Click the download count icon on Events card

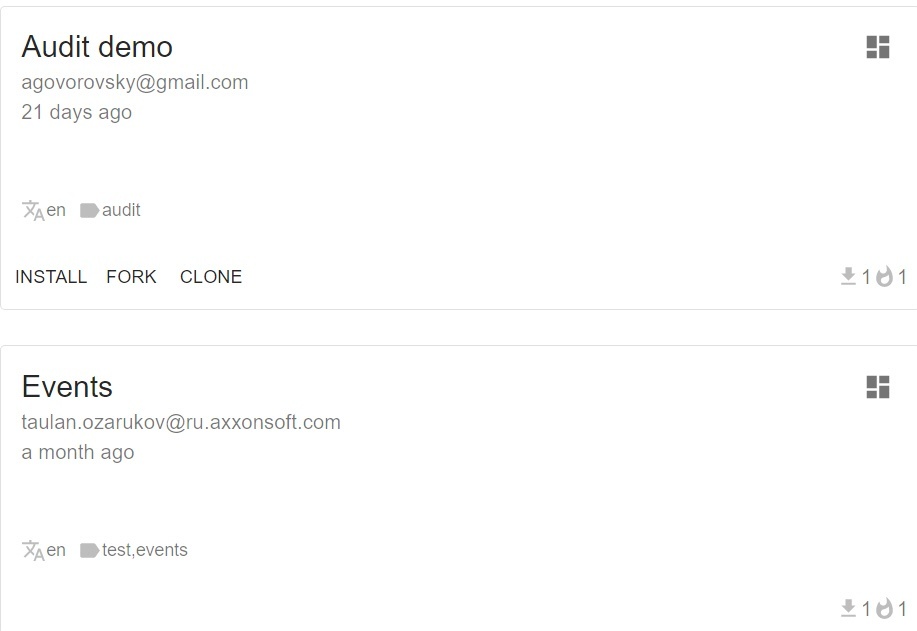click(849, 608)
